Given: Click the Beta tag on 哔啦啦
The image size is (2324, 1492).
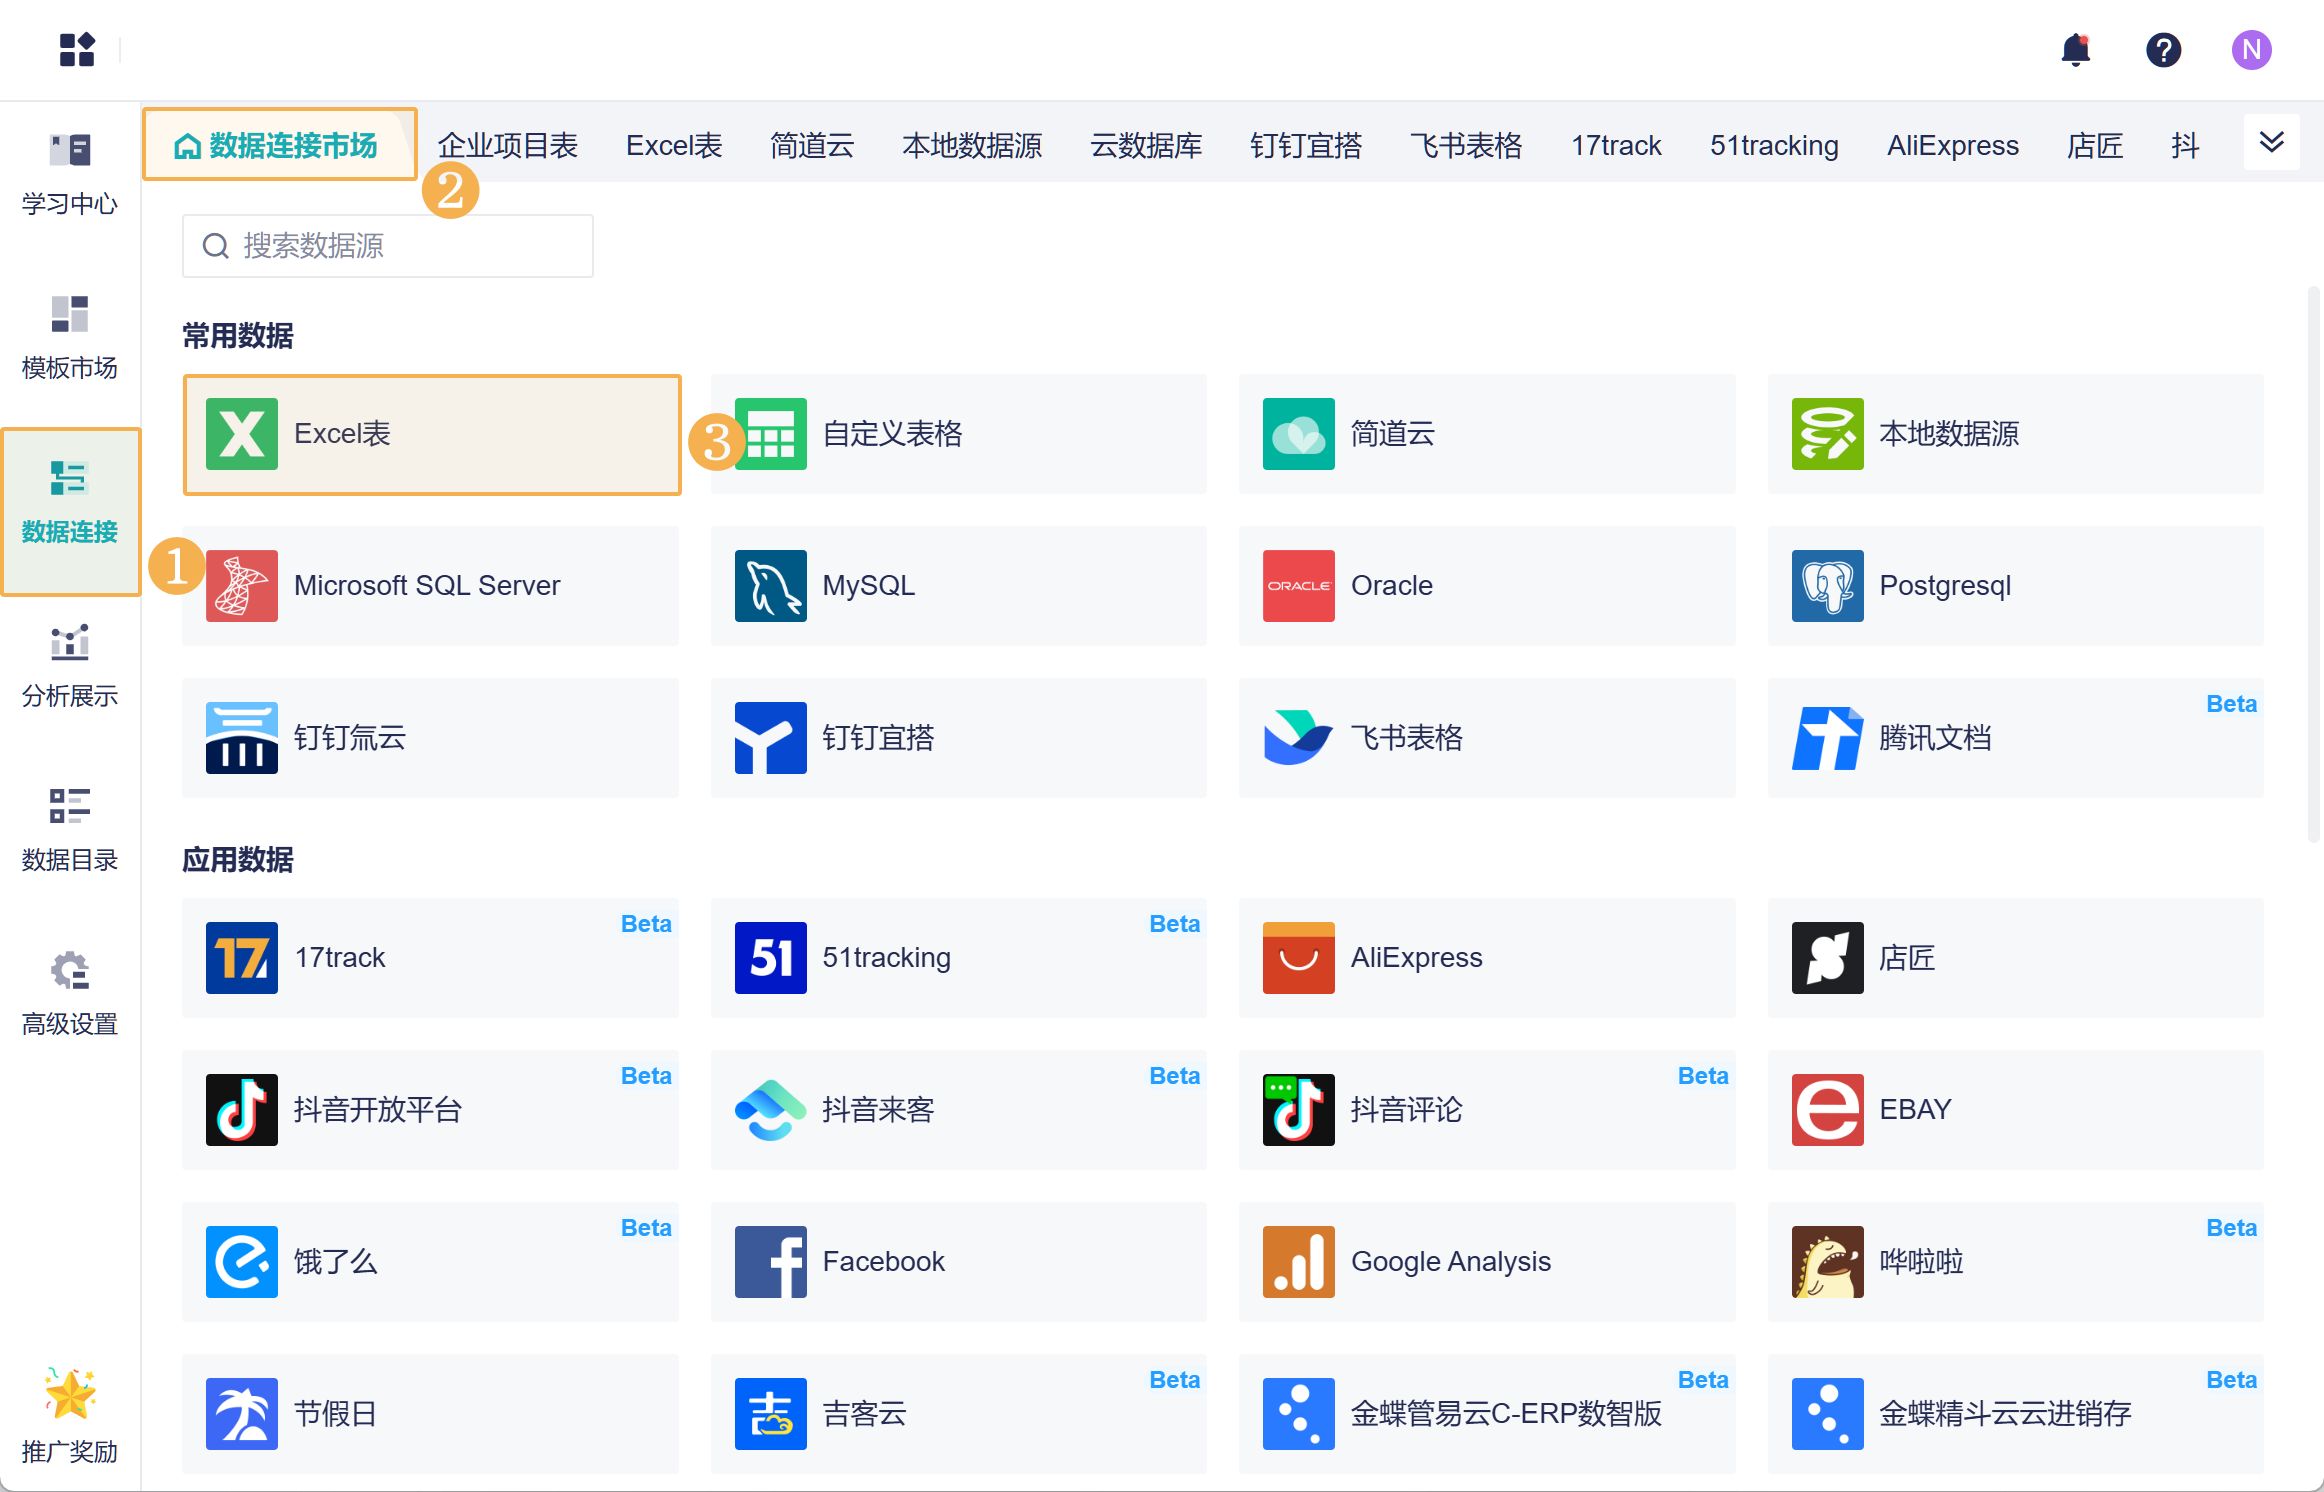Looking at the screenshot, I should pyautogui.click(x=2231, y=1228).
